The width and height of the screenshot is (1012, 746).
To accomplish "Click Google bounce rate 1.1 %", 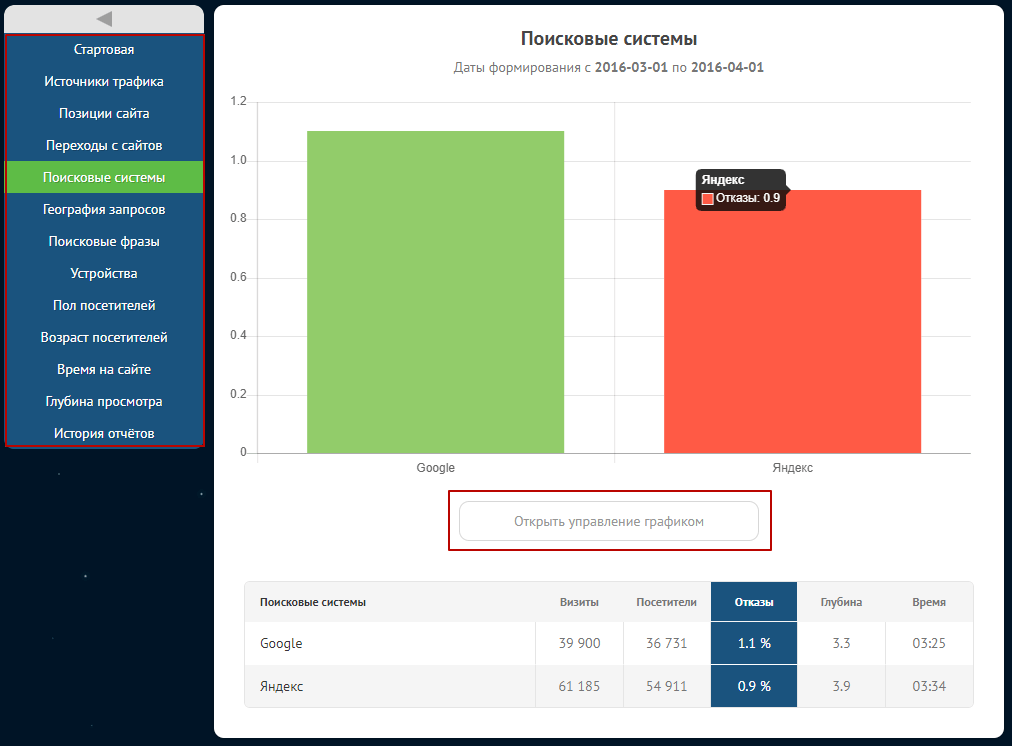I will [754, 643].
